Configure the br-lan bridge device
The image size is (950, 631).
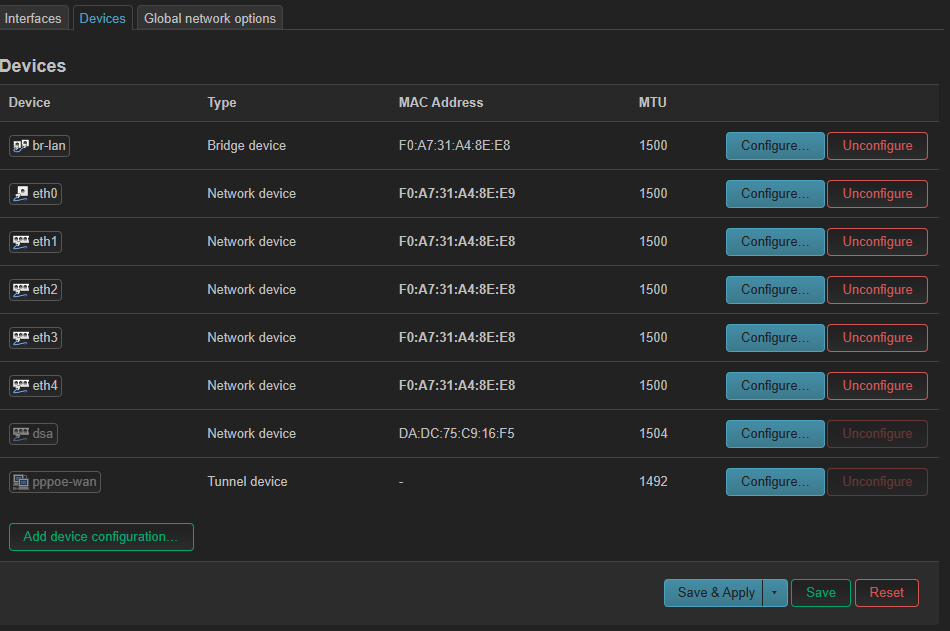pos(775,146)
